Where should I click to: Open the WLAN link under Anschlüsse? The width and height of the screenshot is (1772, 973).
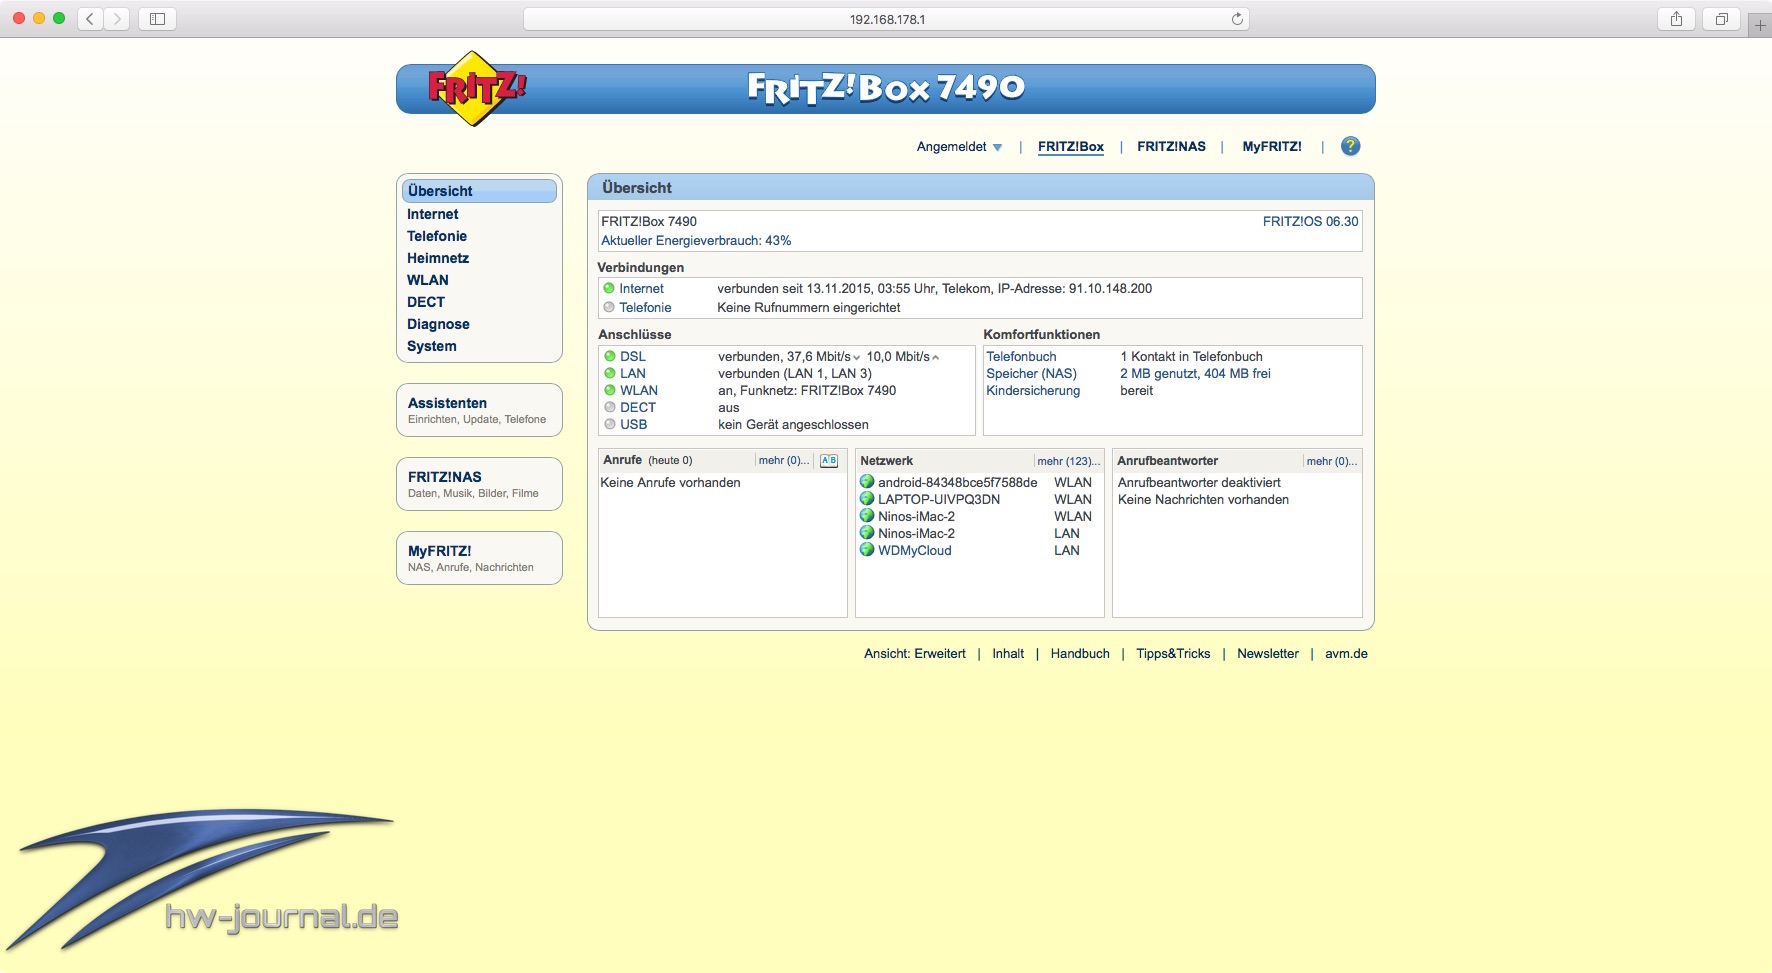pos(639,390)
